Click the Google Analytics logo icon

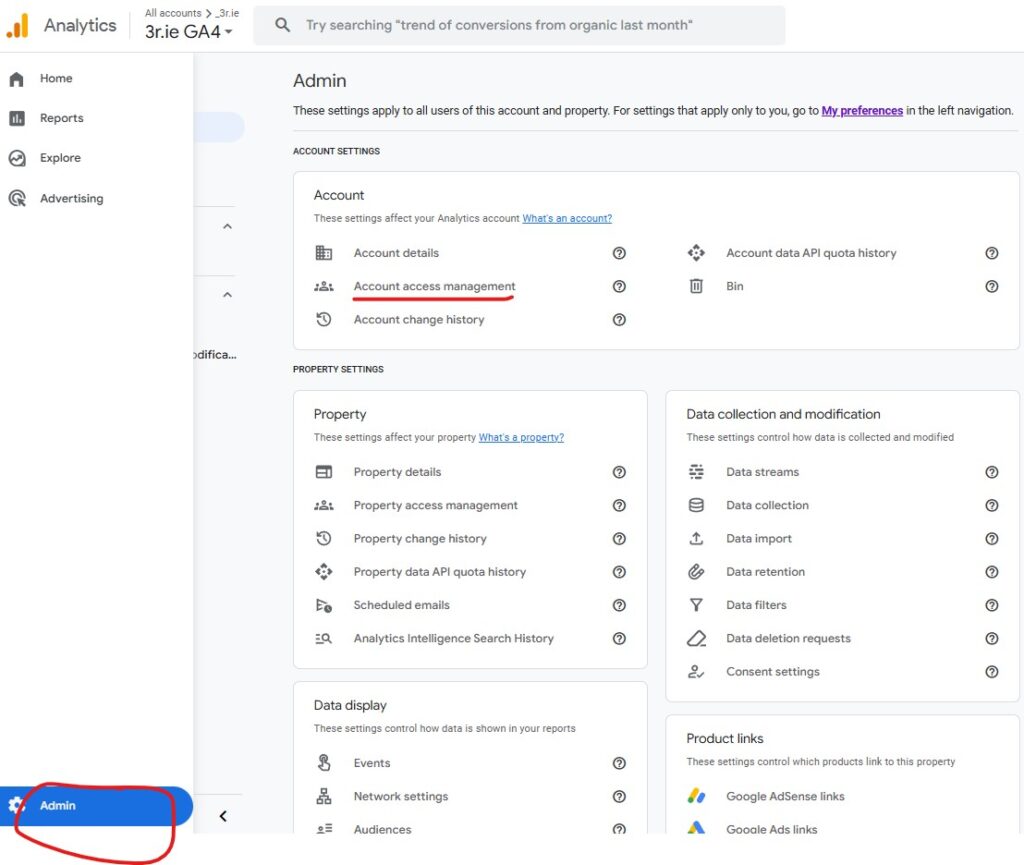point(18,26)
